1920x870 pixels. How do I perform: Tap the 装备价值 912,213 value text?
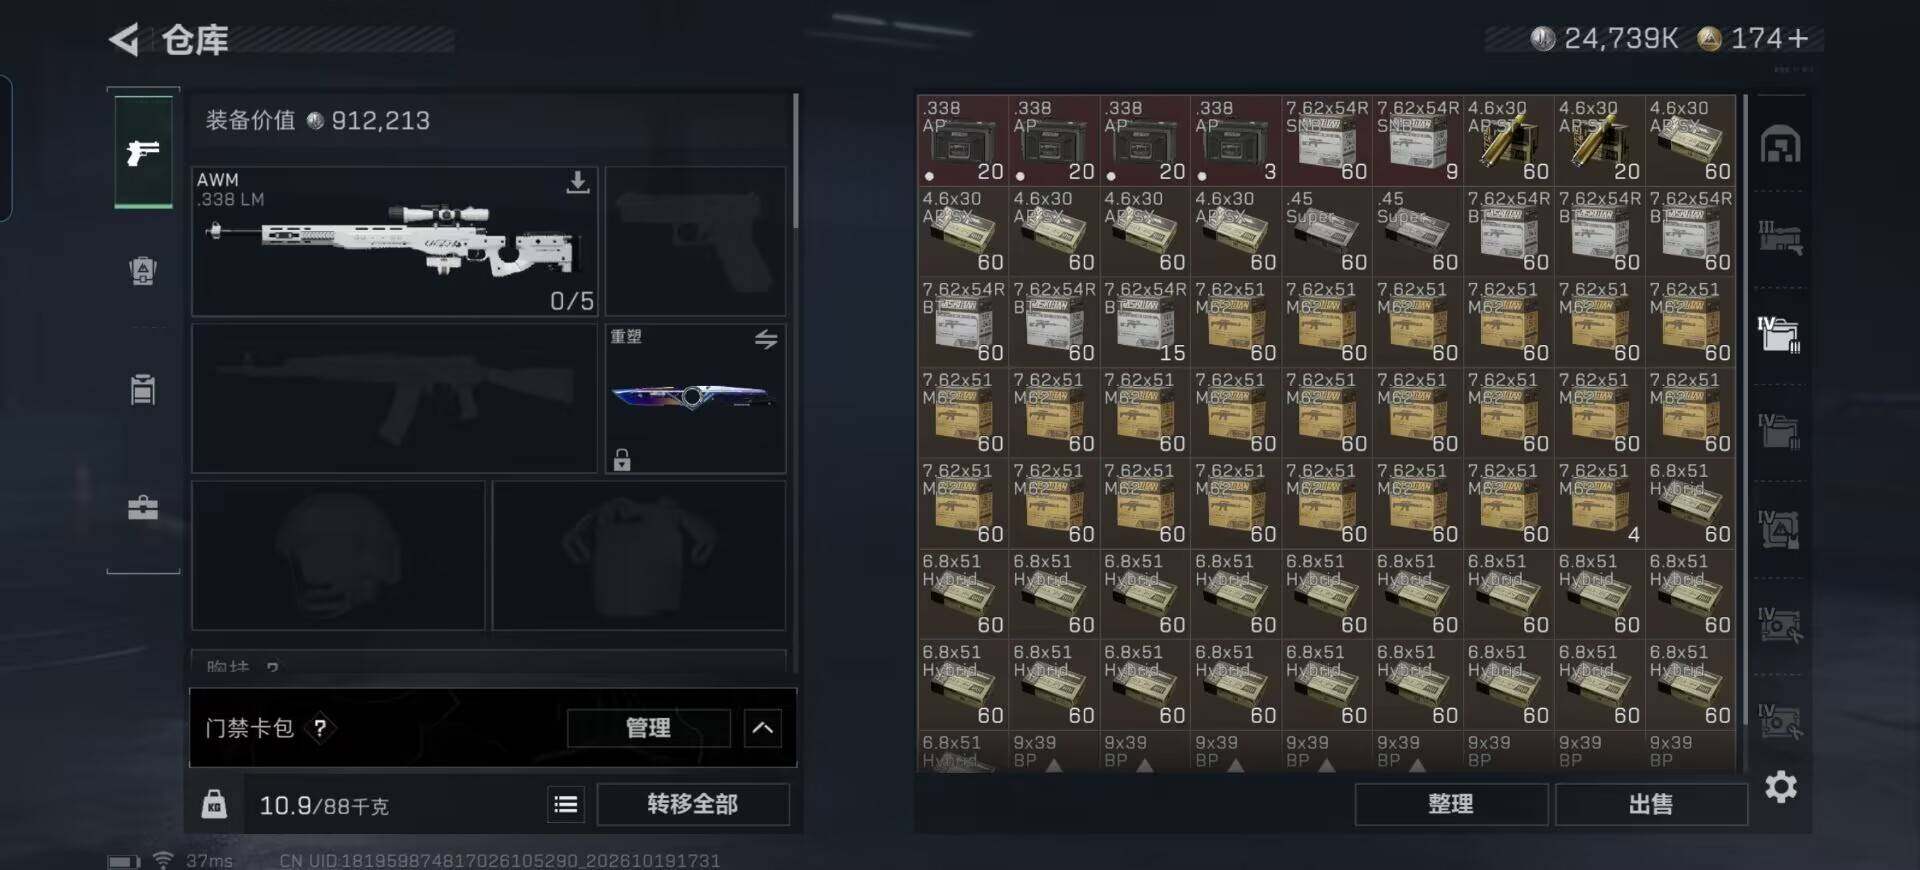[318, 121]
